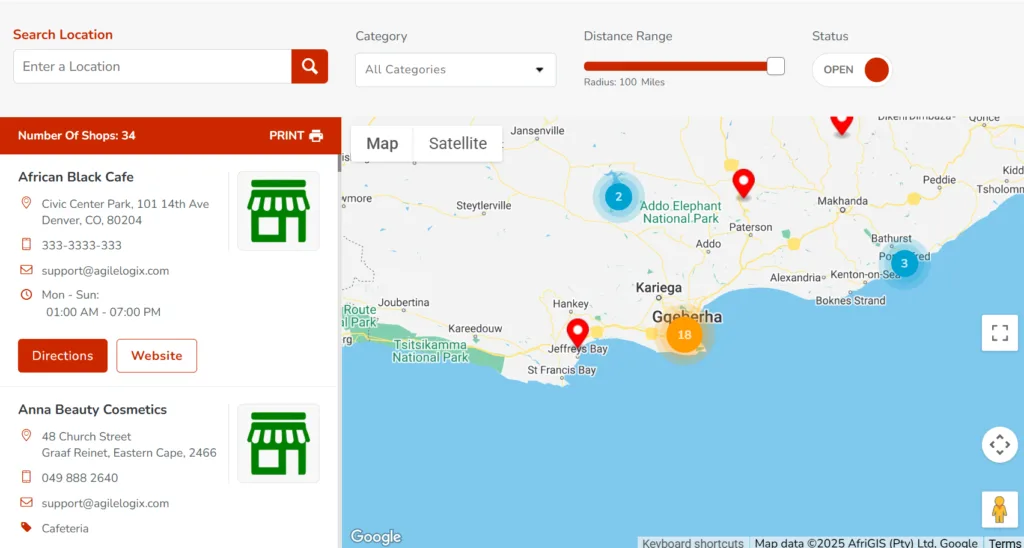Open the Terms link on the map
1024x548 pixels.
pos(1004,543)
